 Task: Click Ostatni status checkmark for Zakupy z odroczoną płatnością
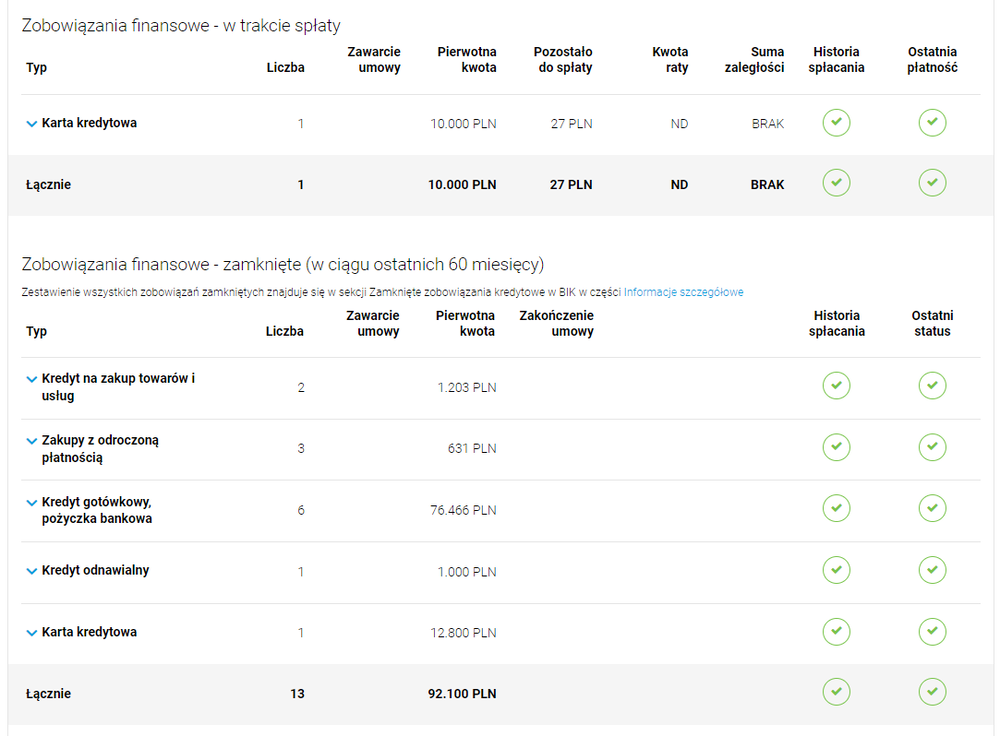click(932, 446)
